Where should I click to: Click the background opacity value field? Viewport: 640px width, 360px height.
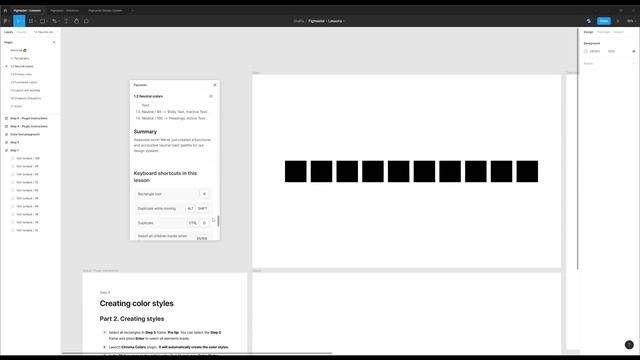coord(611,51)
